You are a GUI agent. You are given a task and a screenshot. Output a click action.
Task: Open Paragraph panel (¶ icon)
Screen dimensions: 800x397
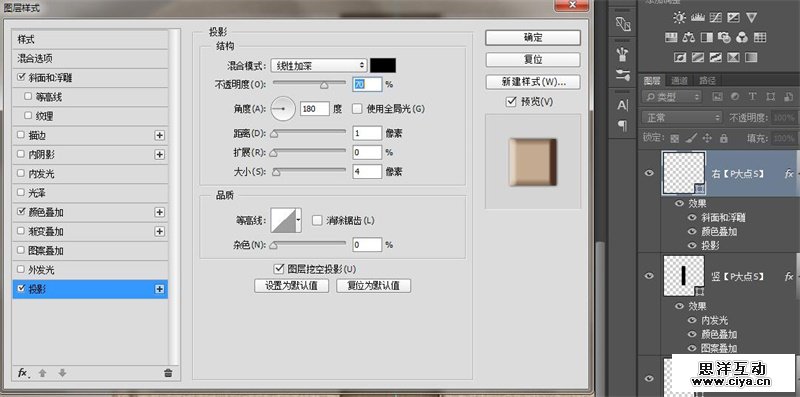(x=622, y=125)
